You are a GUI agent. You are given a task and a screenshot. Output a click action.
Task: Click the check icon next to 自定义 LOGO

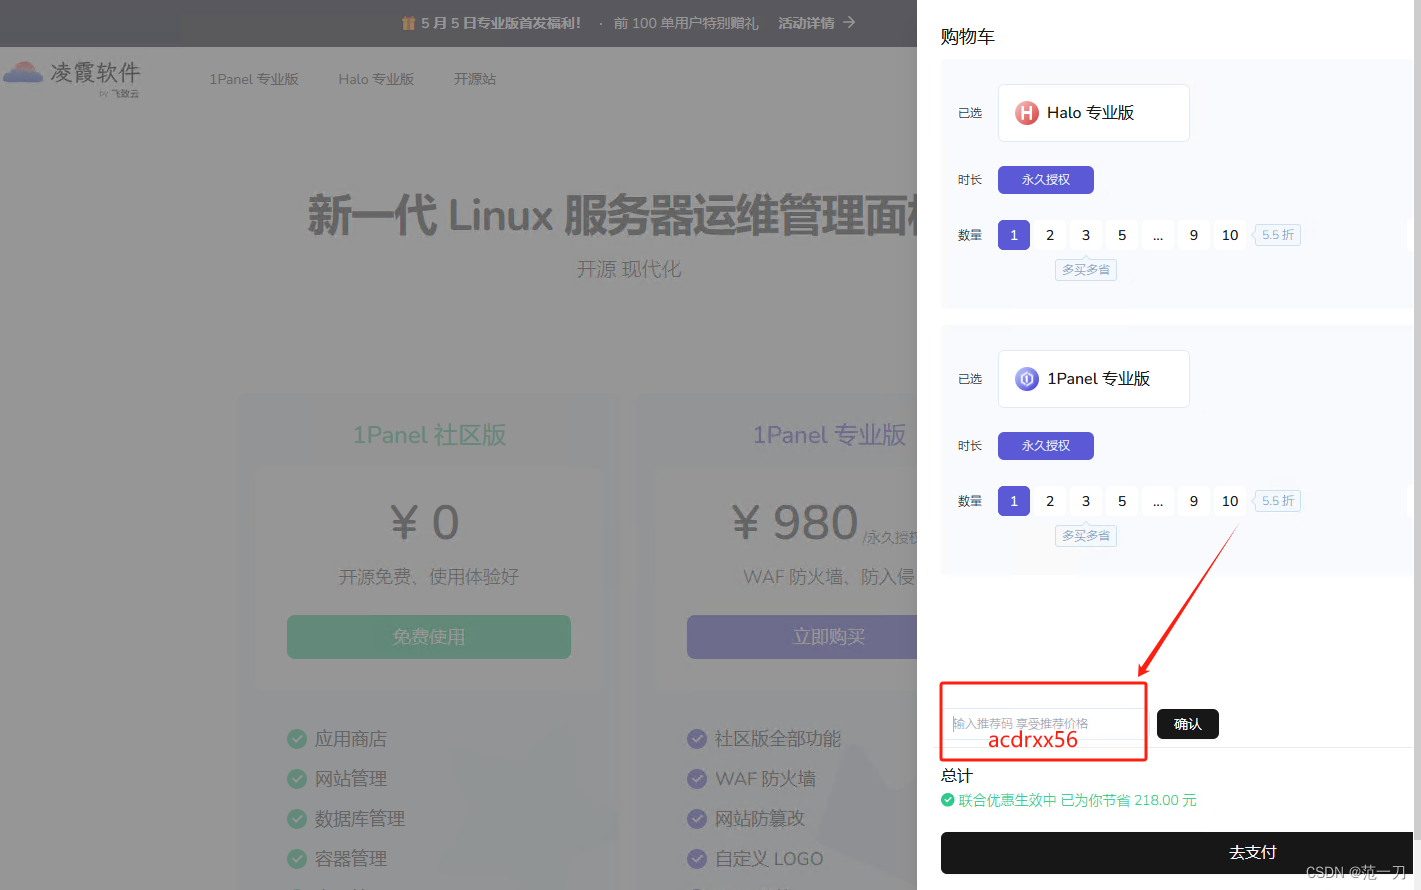[x=697, y=859]
